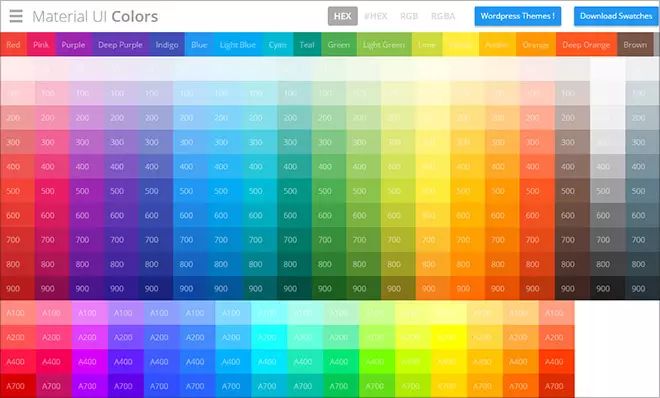This screenshot has width=660, height=398.
Task: Select the Indigo color tab
Action: (x=167, y=45)
